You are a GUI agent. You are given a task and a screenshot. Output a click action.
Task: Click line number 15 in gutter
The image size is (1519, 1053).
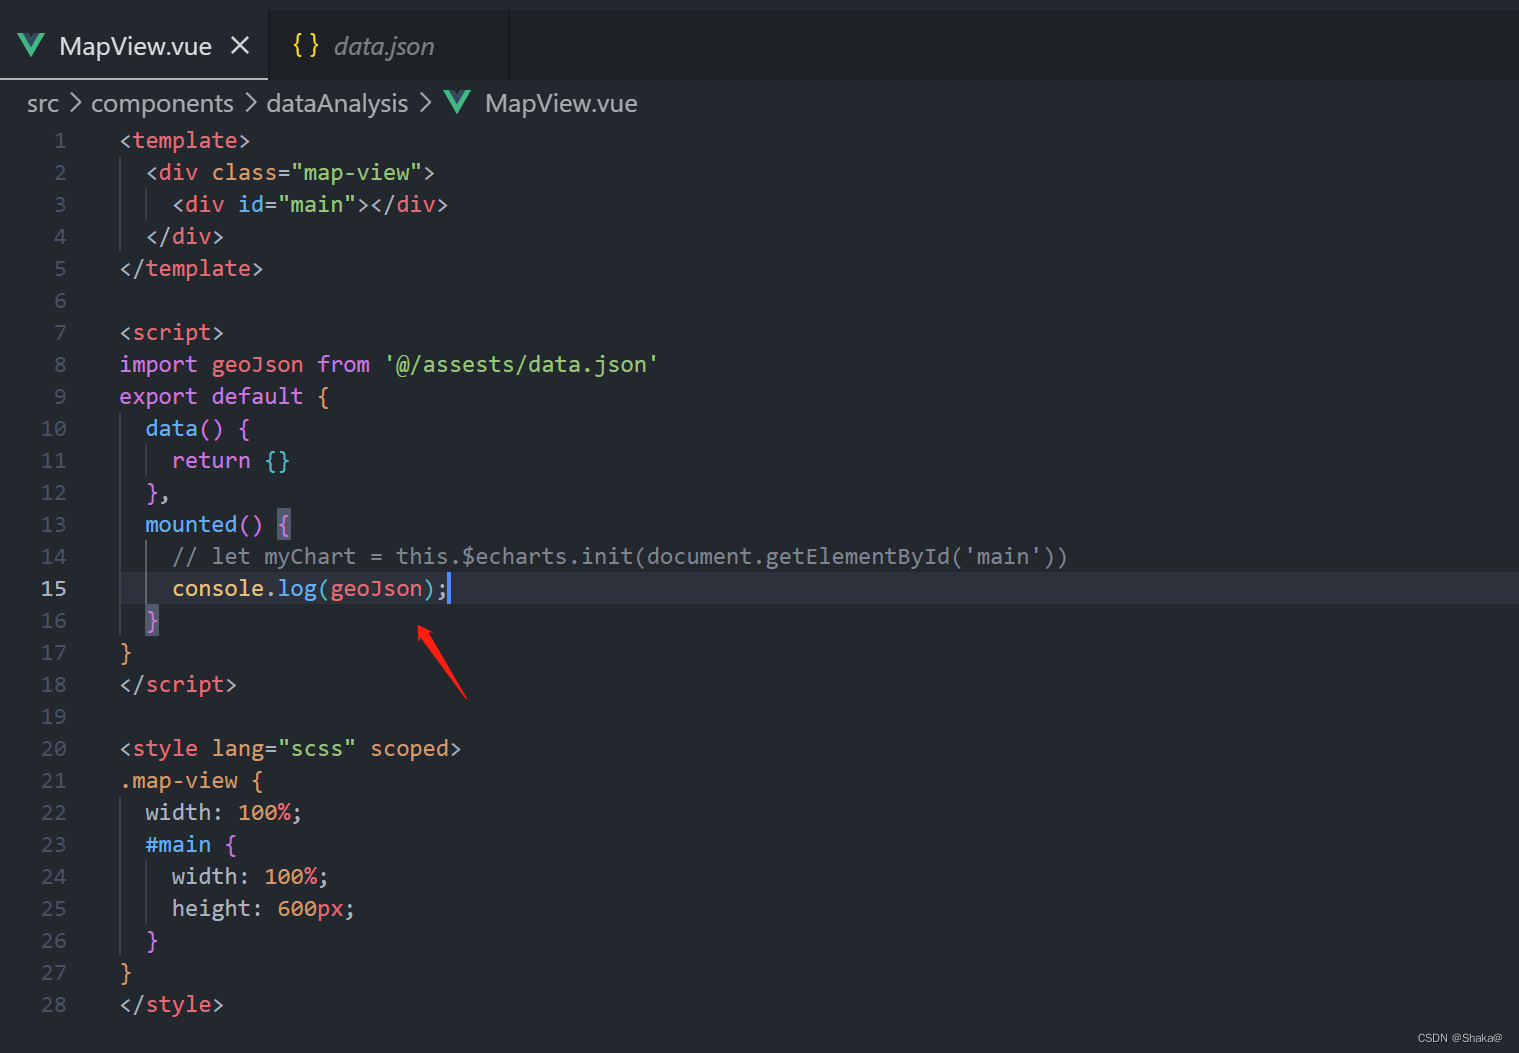point(54,589)
